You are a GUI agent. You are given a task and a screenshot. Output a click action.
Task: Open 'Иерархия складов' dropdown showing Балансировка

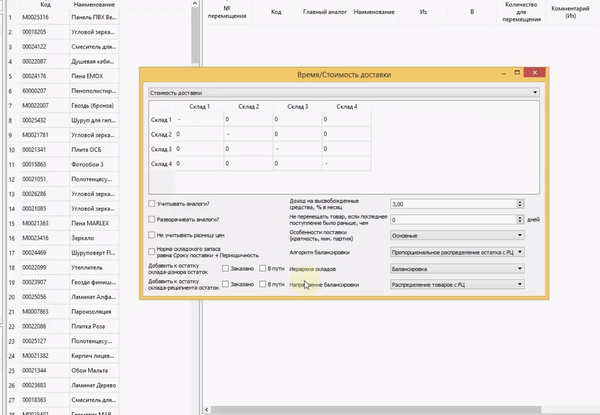coord(457,269)
